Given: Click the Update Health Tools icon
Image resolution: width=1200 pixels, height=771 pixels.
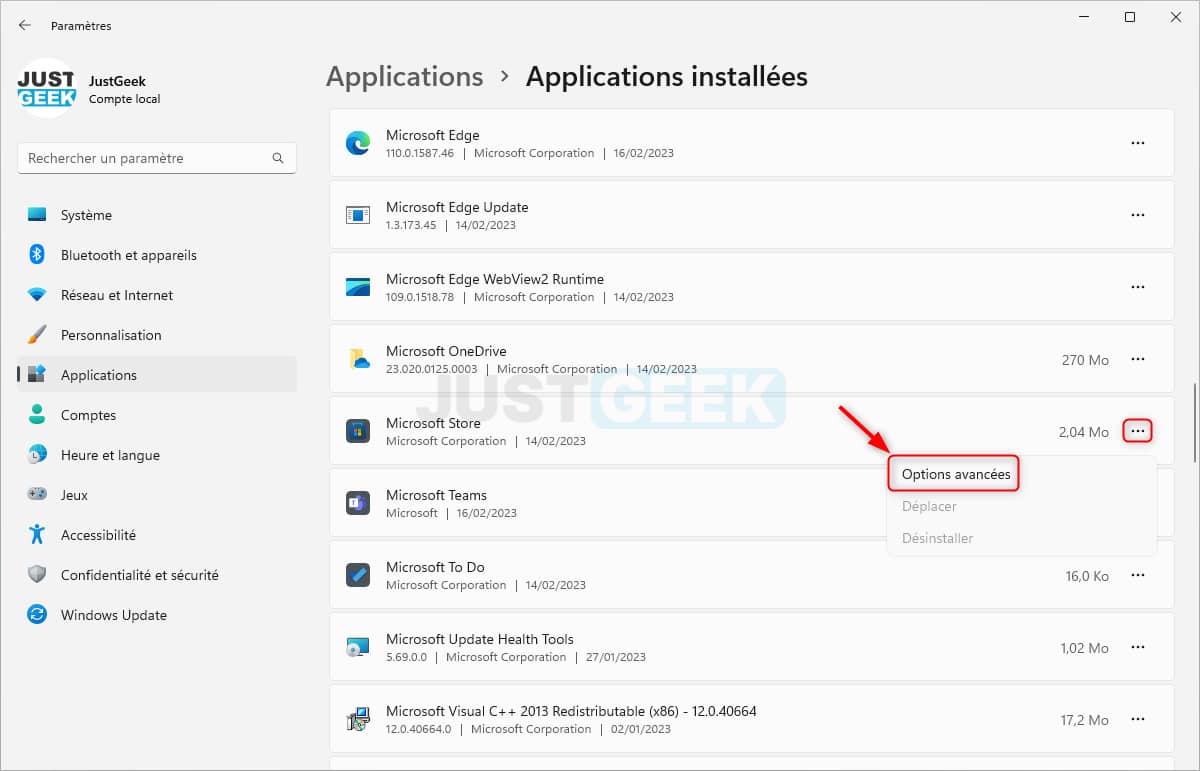Looking at the screenshot, I should 358,647.
